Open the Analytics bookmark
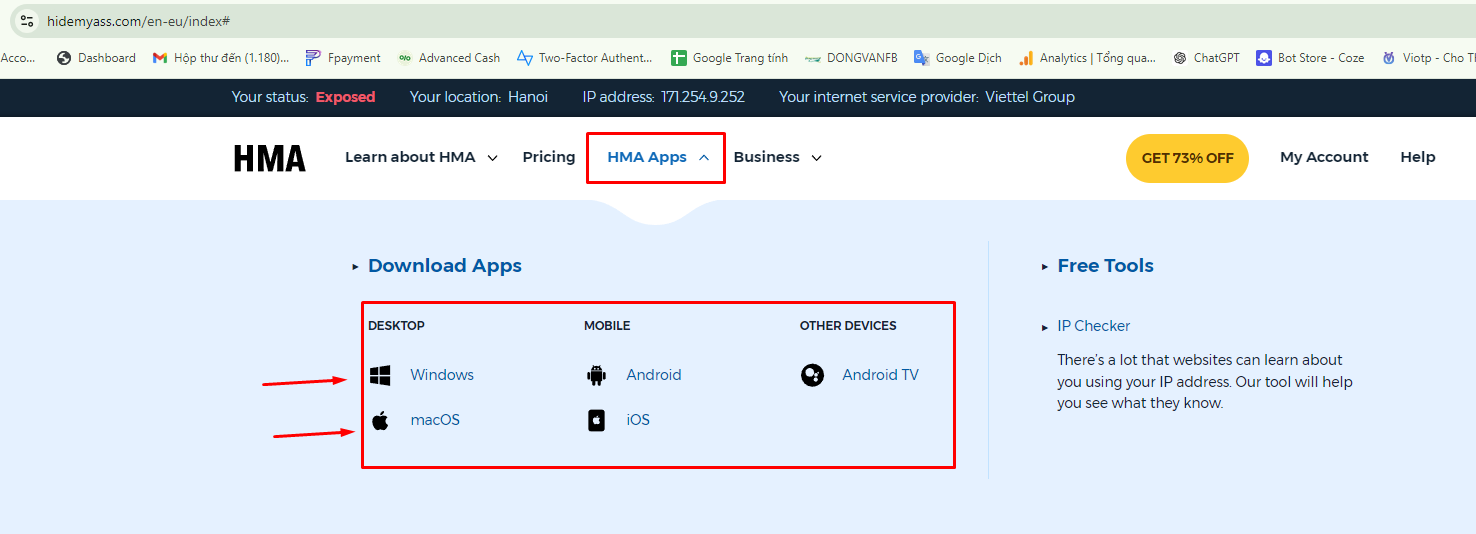This screenshot has width=1476, height=534. tap(1087, 58)
